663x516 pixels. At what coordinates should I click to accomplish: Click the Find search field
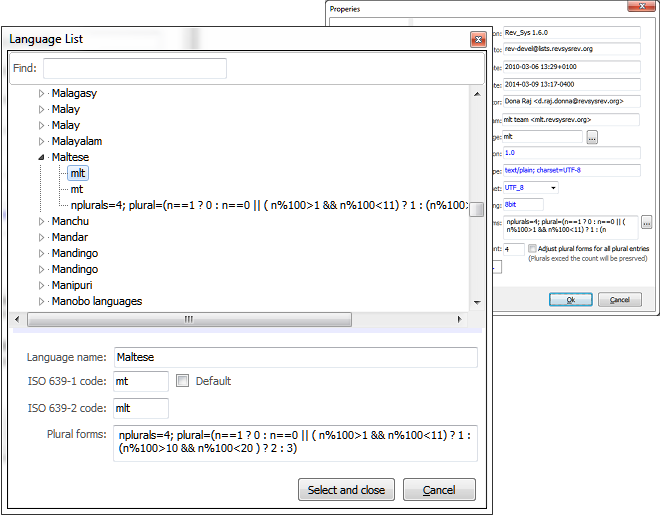tap(135, 69)
